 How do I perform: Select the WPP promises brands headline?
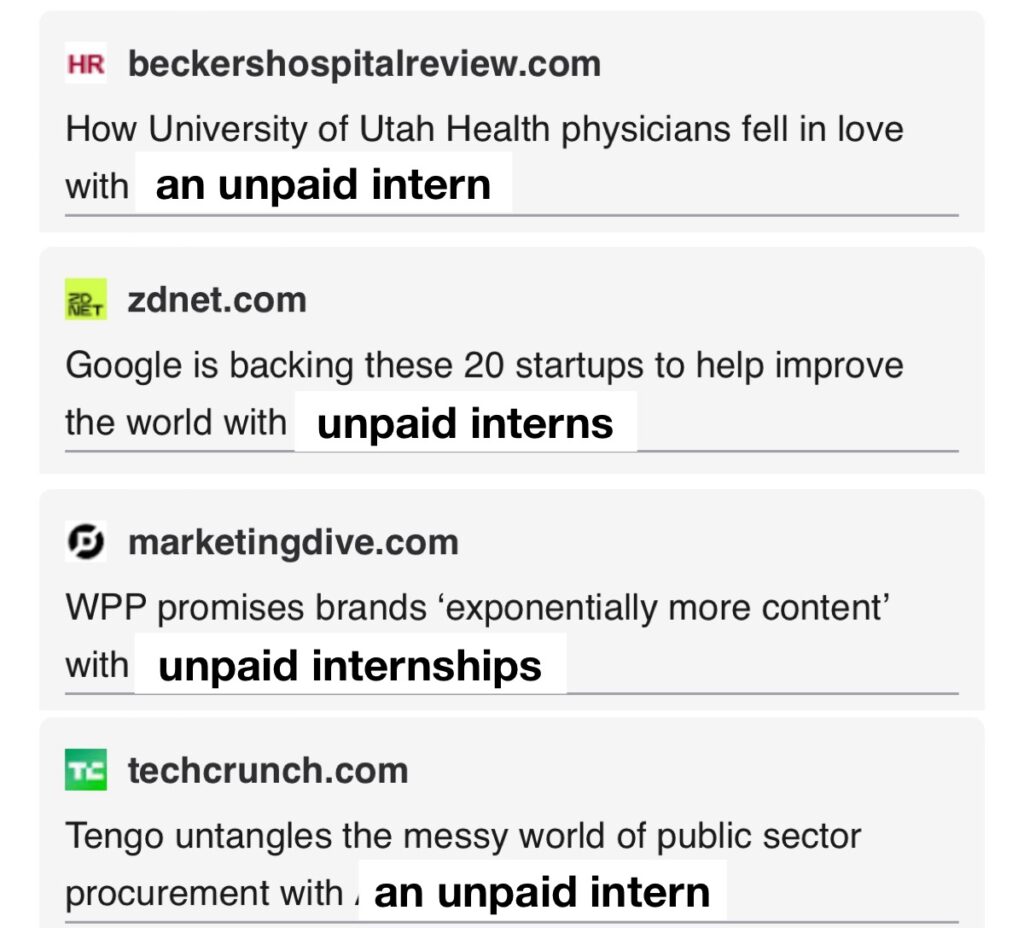click(478, 607)
